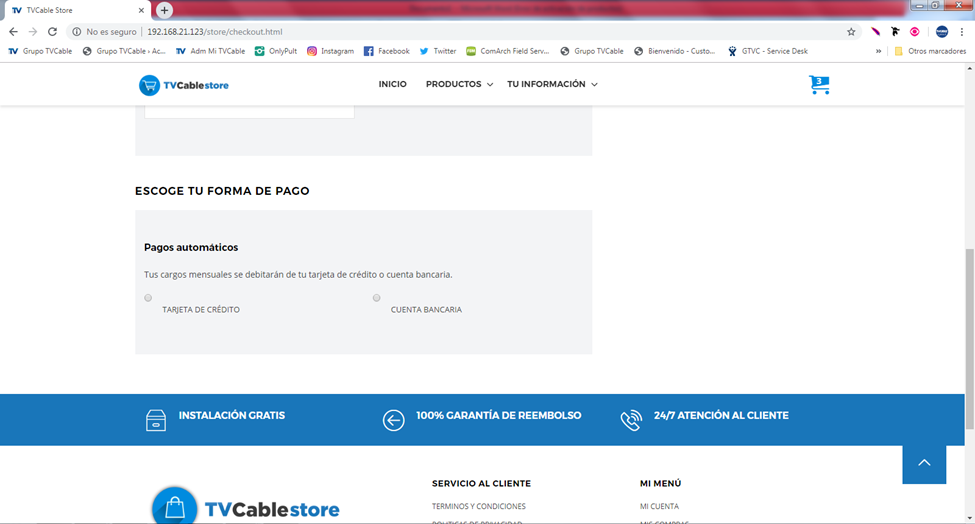Open a new browser tab

164,10
